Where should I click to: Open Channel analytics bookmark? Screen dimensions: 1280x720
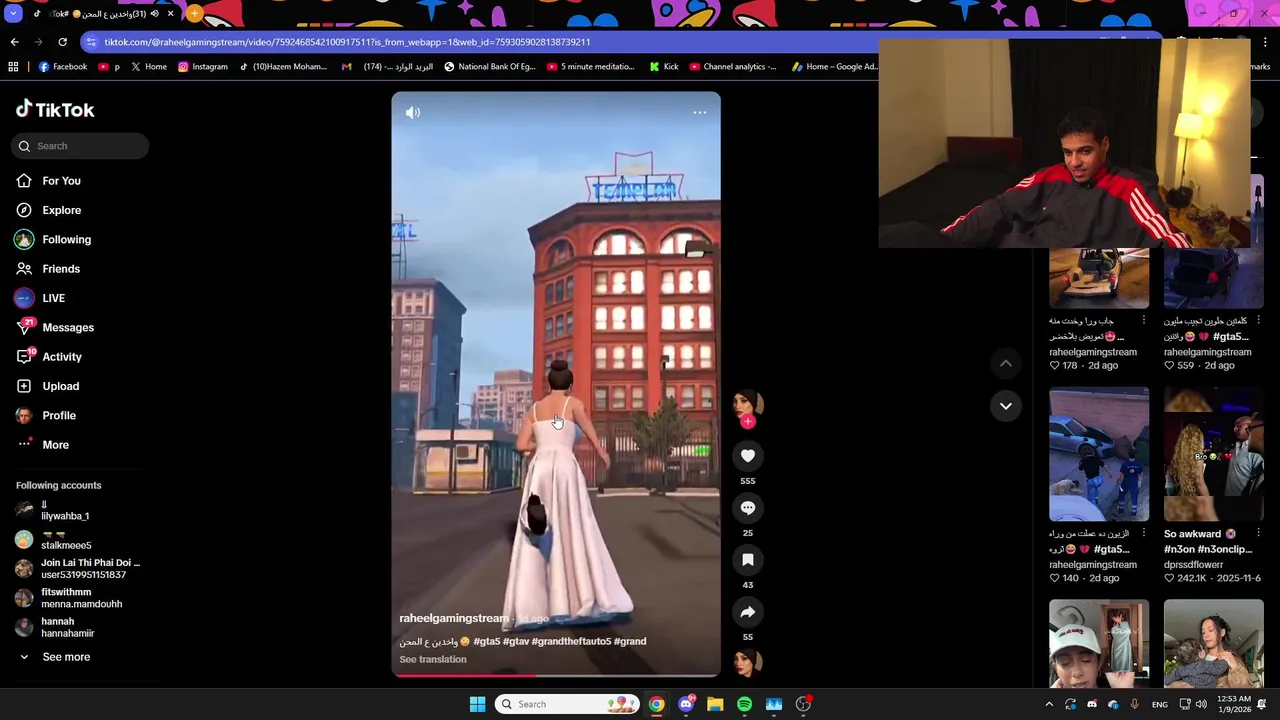click(x=732, y=67)
